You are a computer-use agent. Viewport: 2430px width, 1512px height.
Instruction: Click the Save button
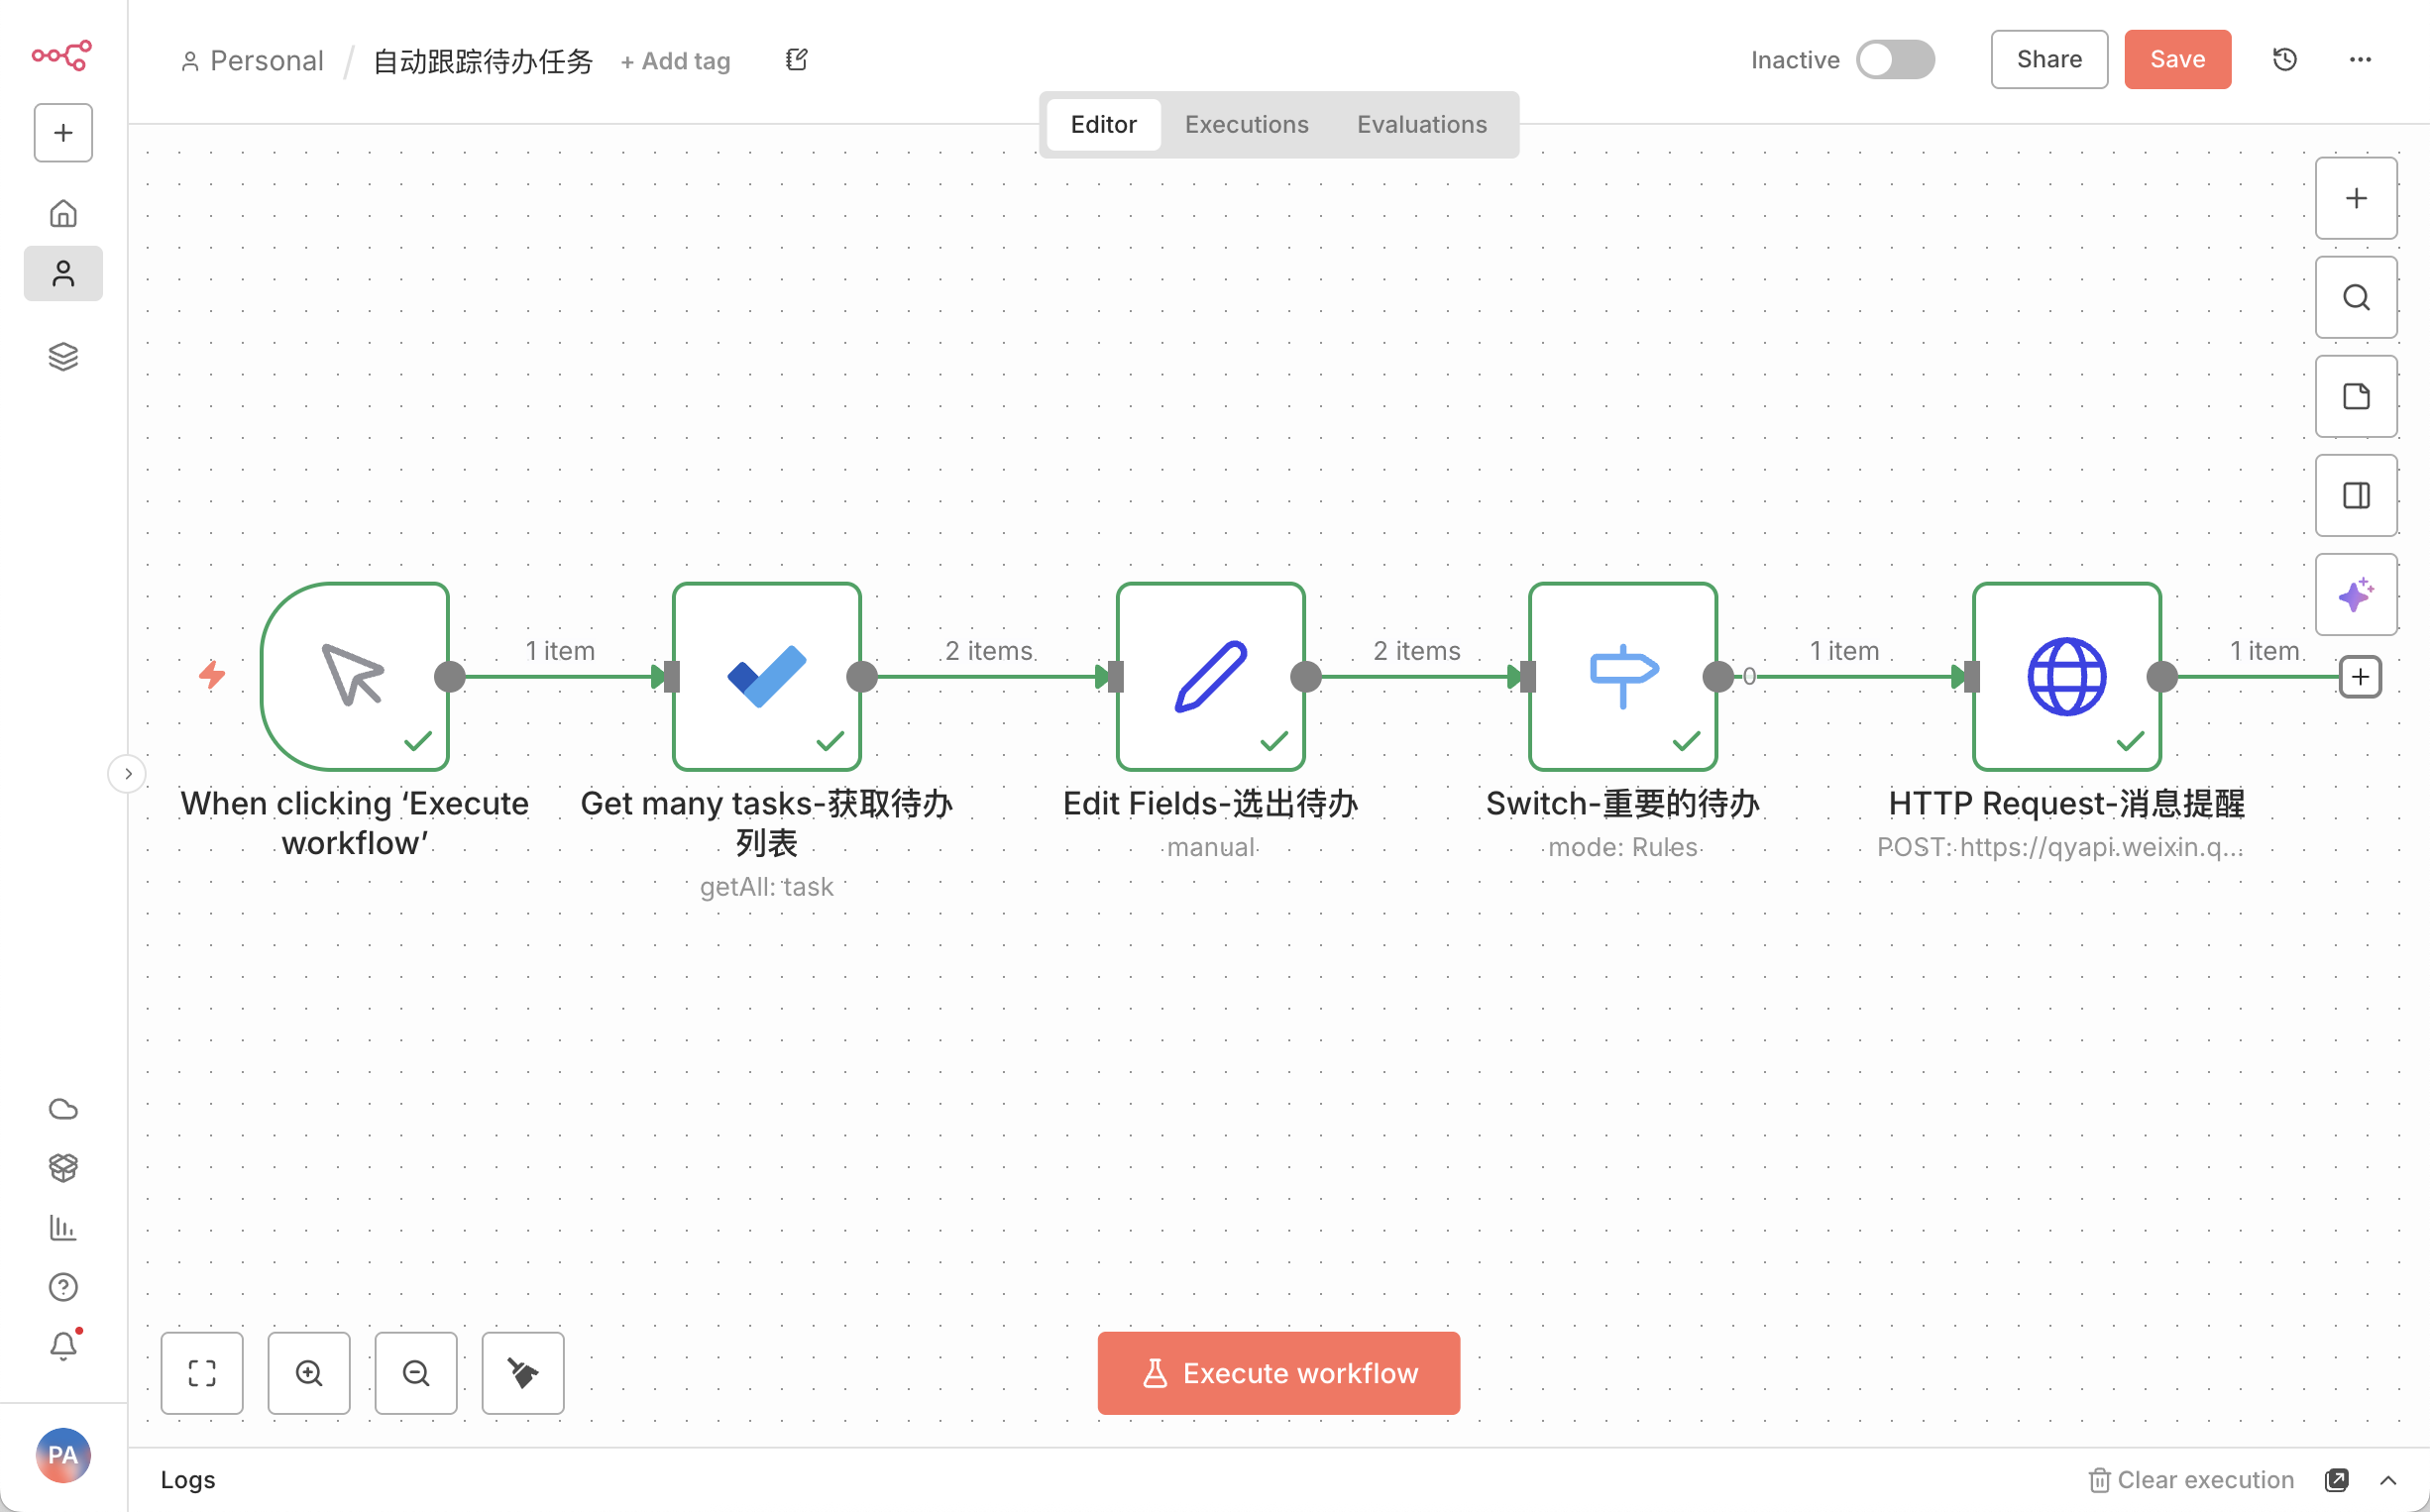tap(2177, 60)
